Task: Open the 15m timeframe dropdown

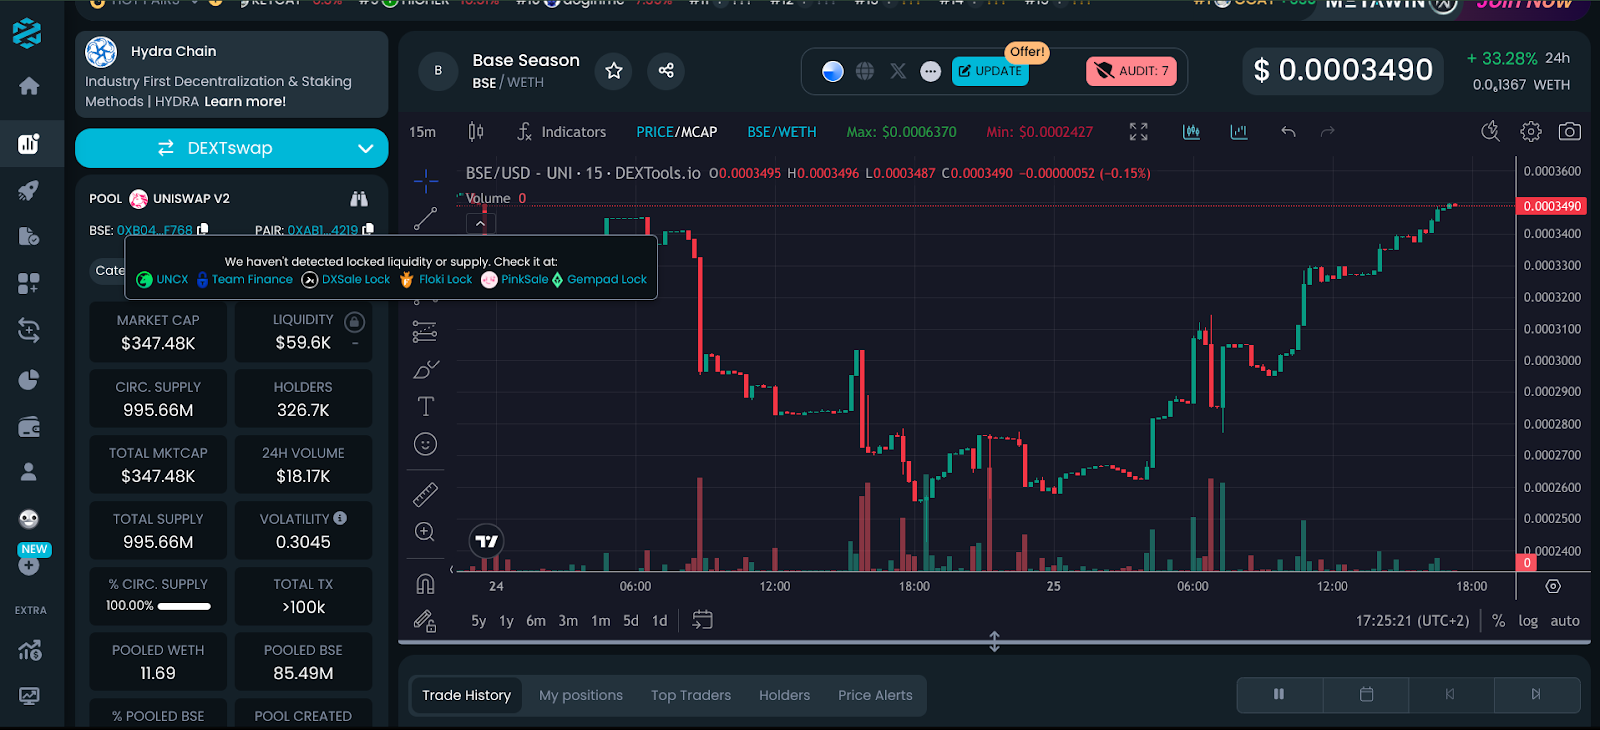Action: point(422,132)
